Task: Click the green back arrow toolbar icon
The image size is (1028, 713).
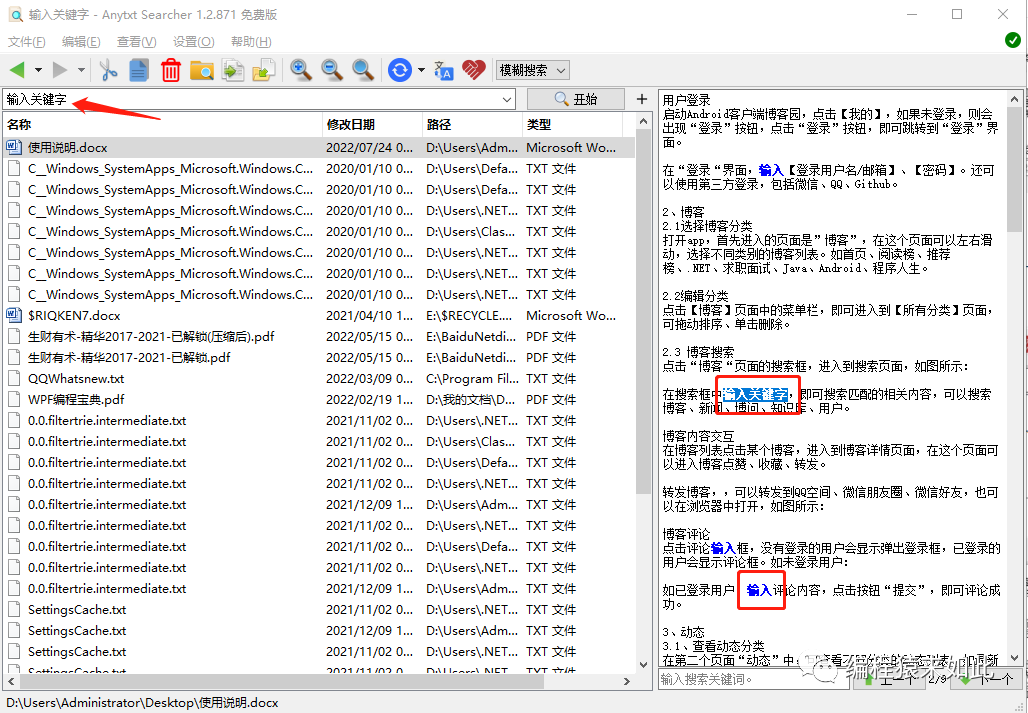Action: click(17, 69)
